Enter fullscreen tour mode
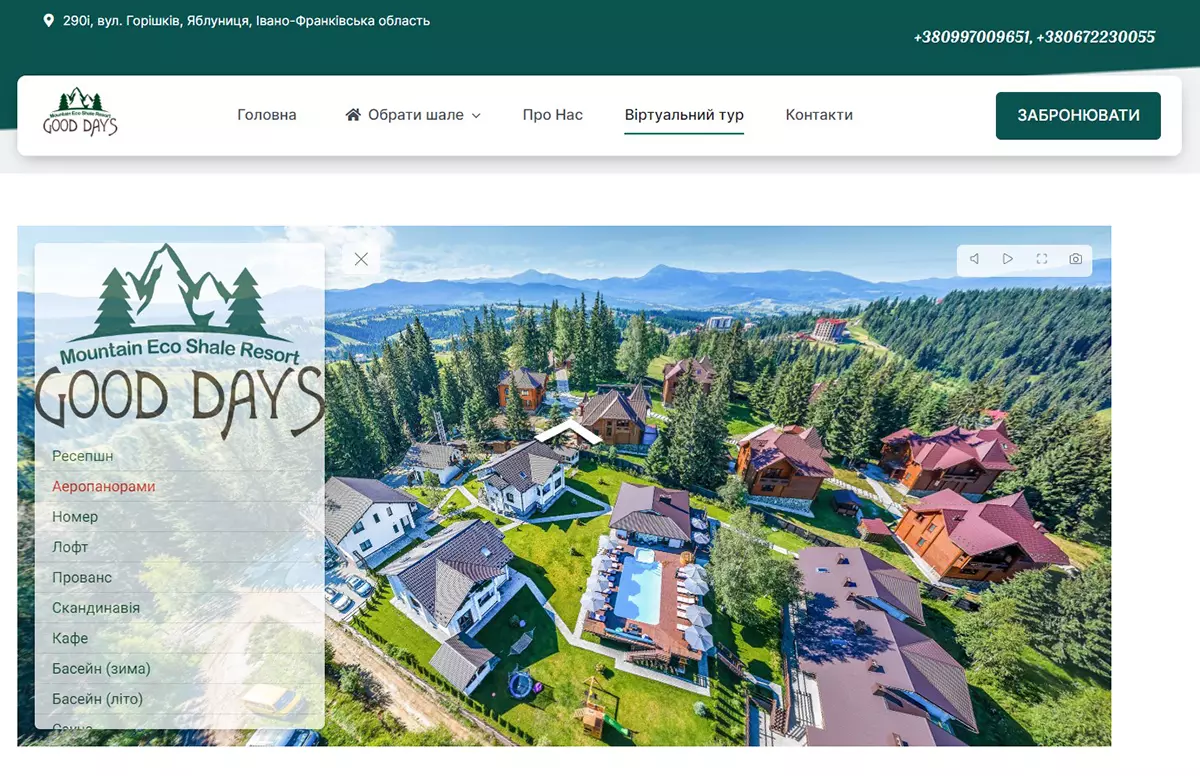Viewport: 1200px width, 776px height. click(x=1041, y=259)
